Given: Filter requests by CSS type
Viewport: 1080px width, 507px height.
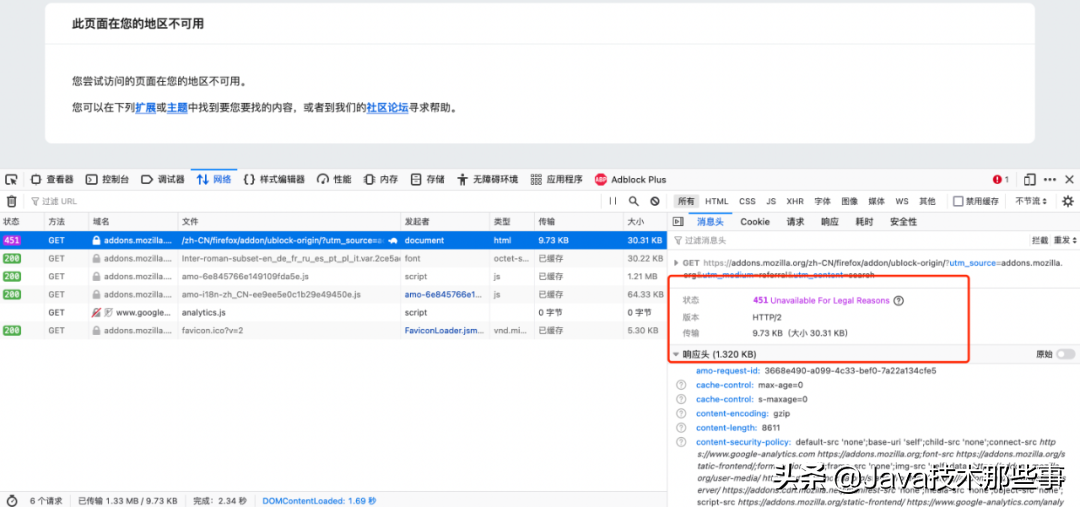Looking at the screenshot, I should click(747, 201).
